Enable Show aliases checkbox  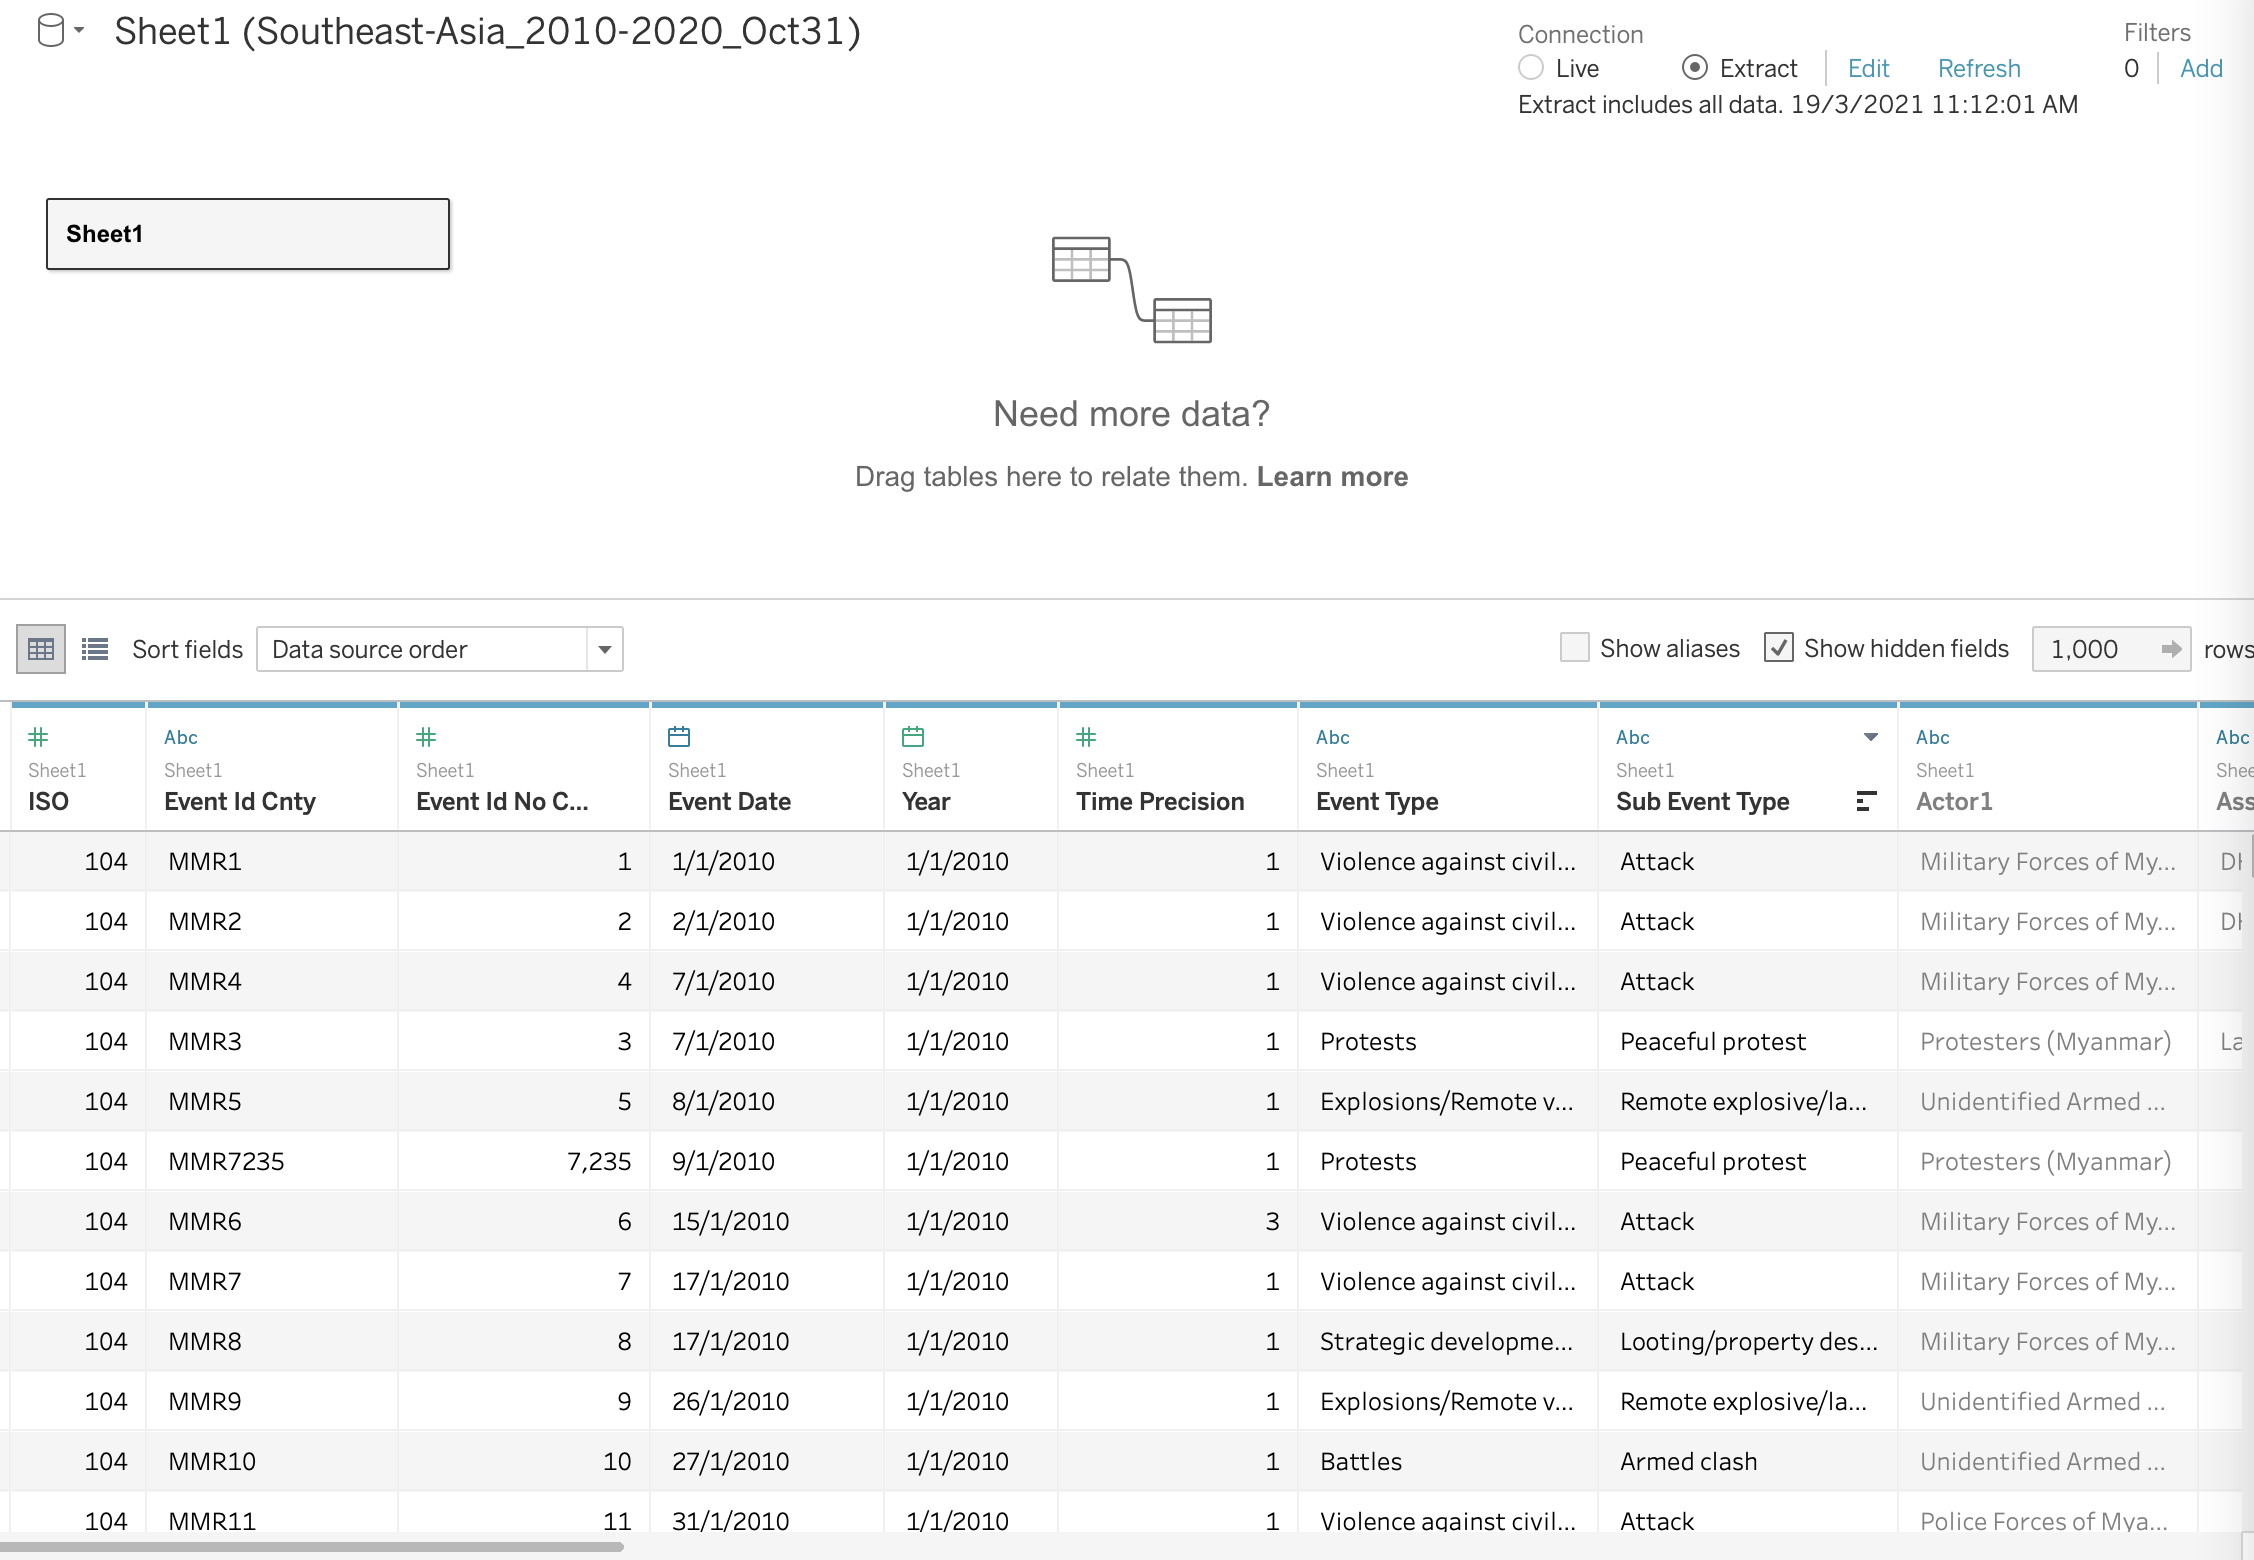1575,648
